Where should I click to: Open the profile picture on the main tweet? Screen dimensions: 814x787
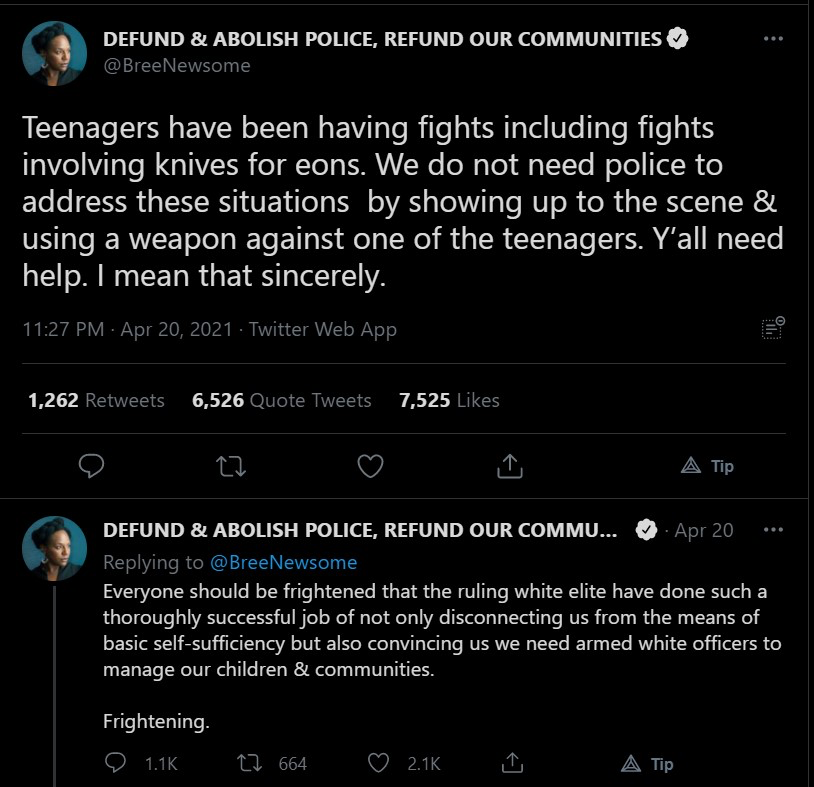[54, 53]
